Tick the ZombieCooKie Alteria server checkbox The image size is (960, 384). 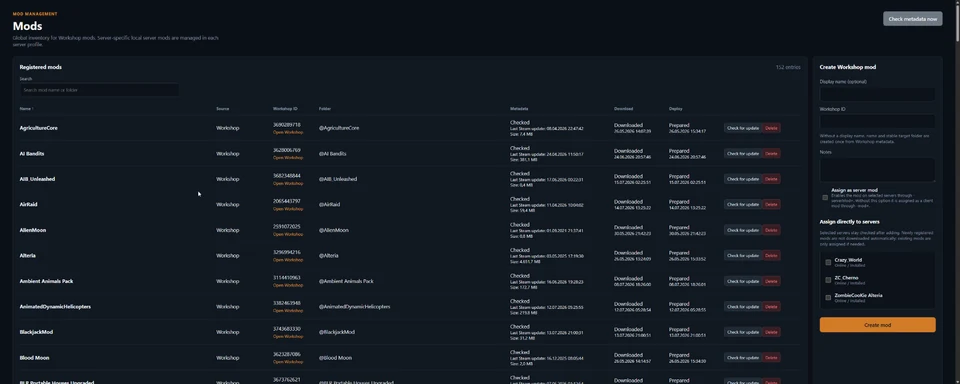click(828, 298)
